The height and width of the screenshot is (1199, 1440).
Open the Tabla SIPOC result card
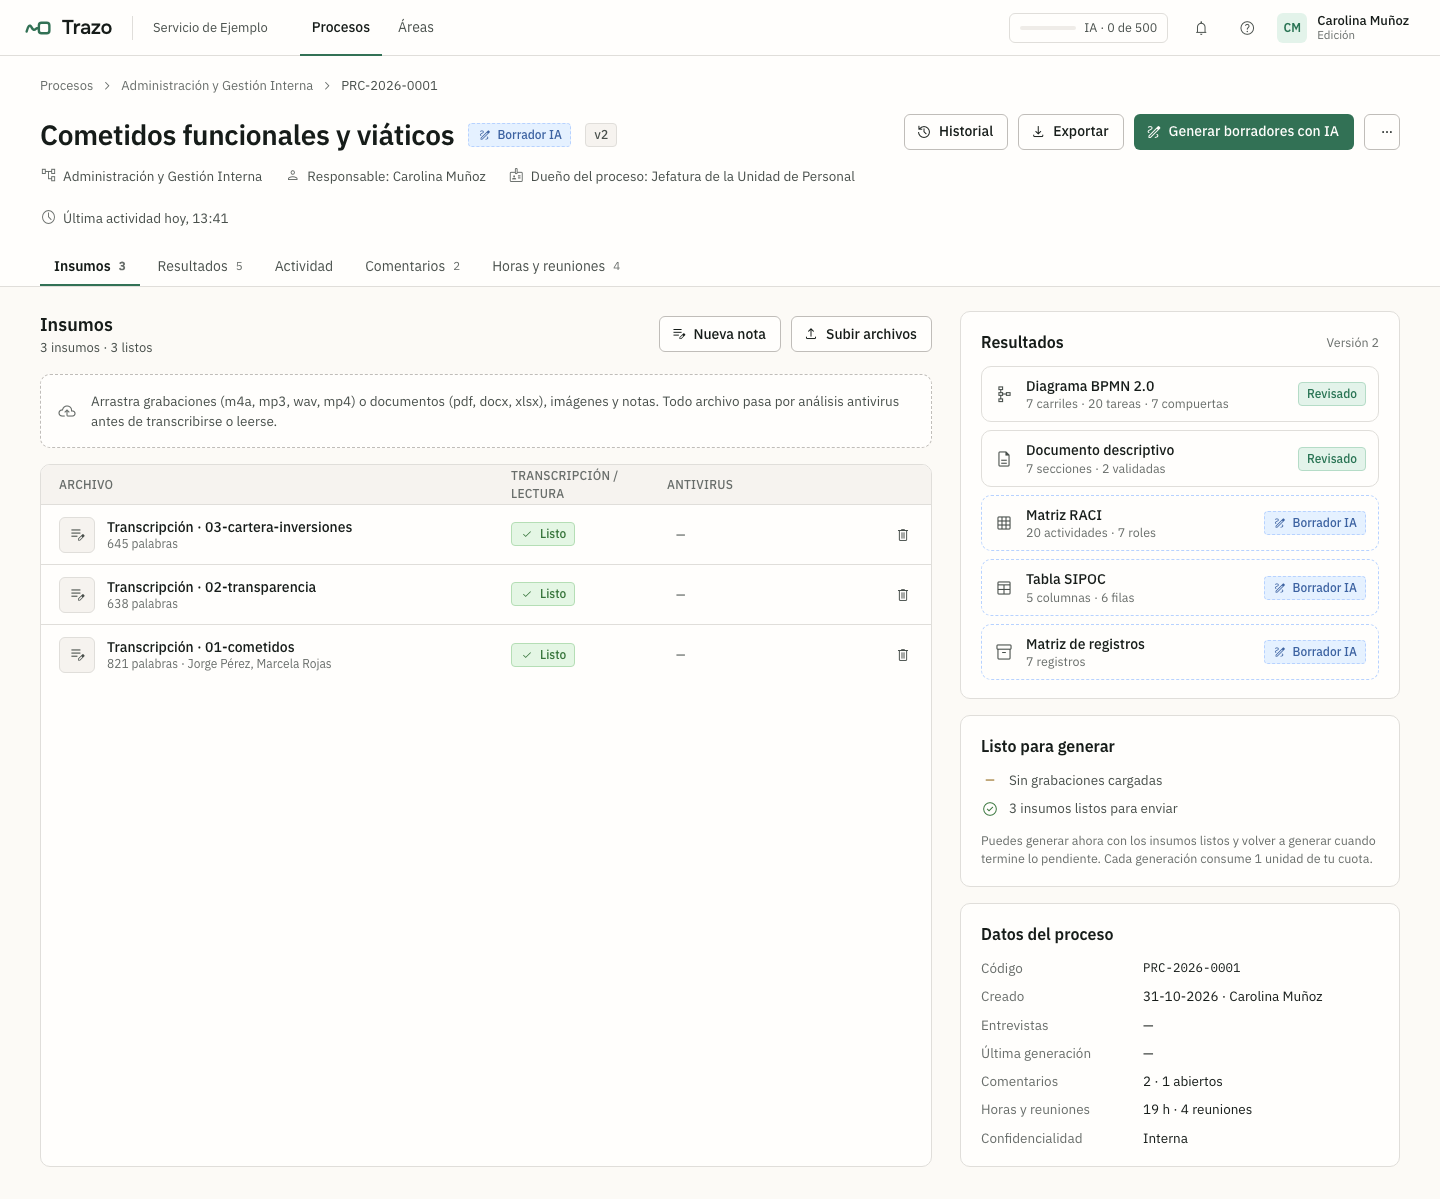1180,588
